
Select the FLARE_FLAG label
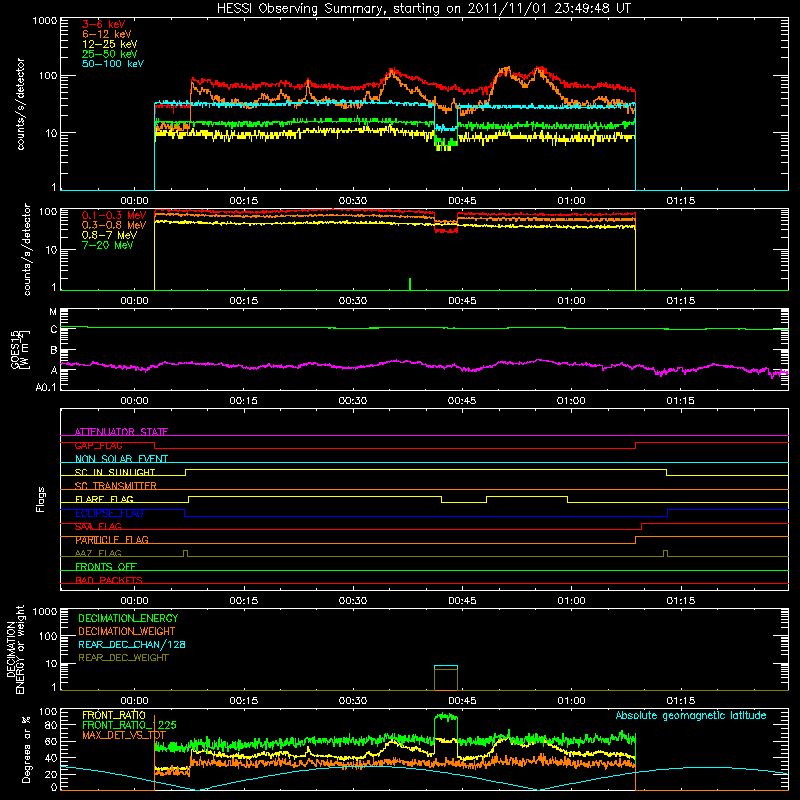click(x=104, y=499)
